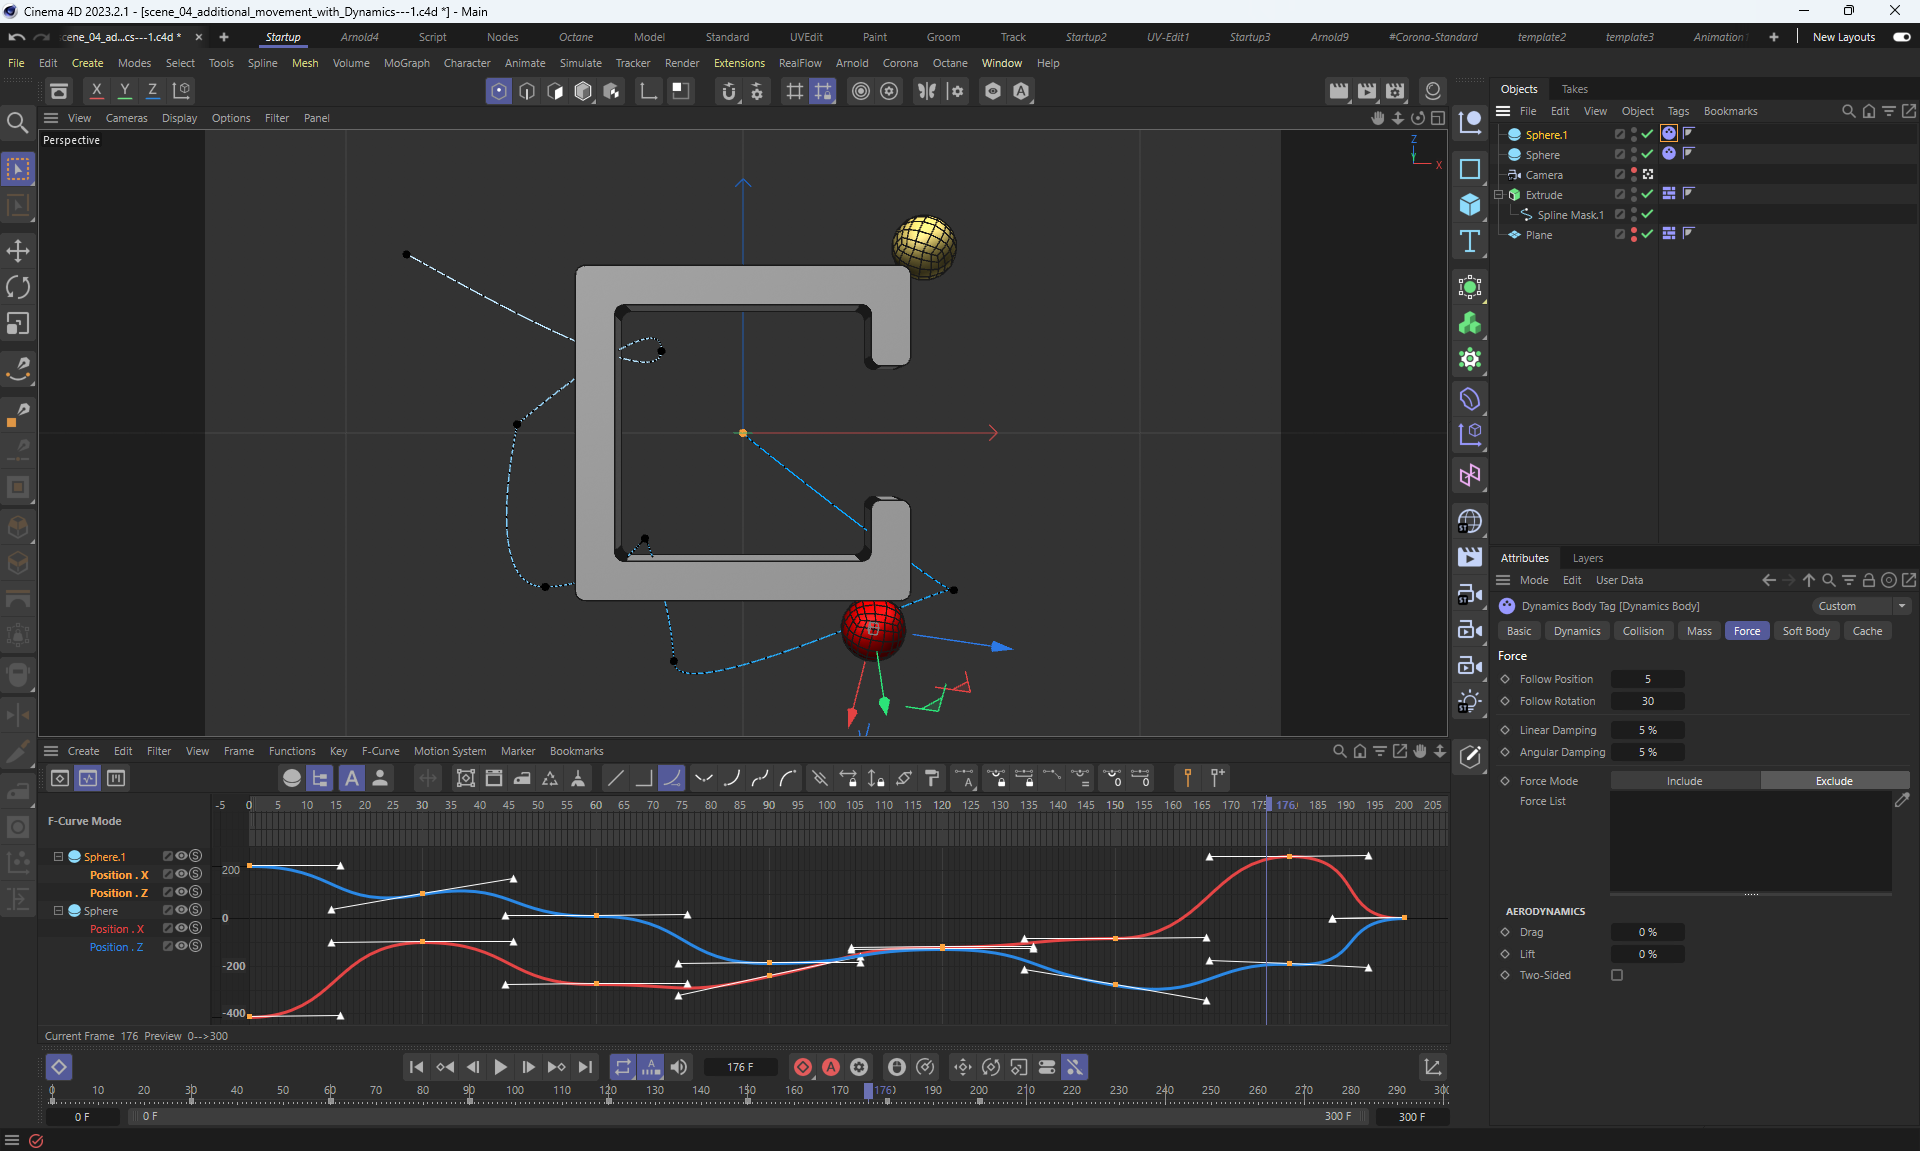Collapse the Sphere.1 track in F-Curve list

[x=58, y=856]
